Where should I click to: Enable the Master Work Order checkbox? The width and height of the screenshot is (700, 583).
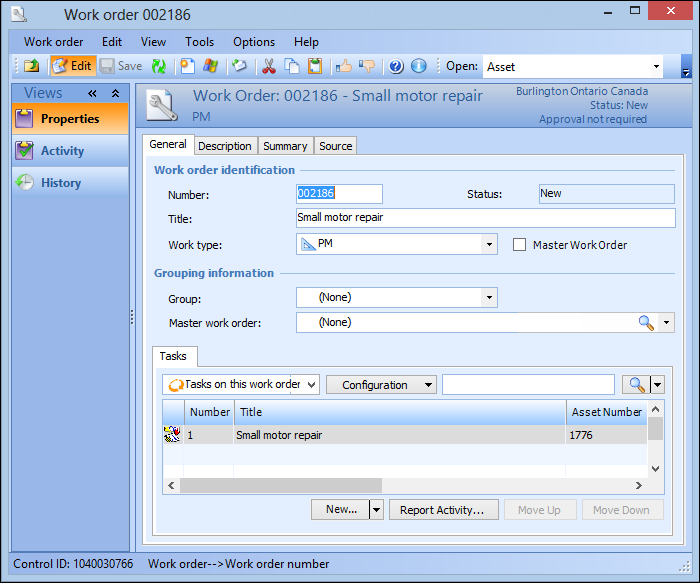pyautogui.click(x=519, y=245)
